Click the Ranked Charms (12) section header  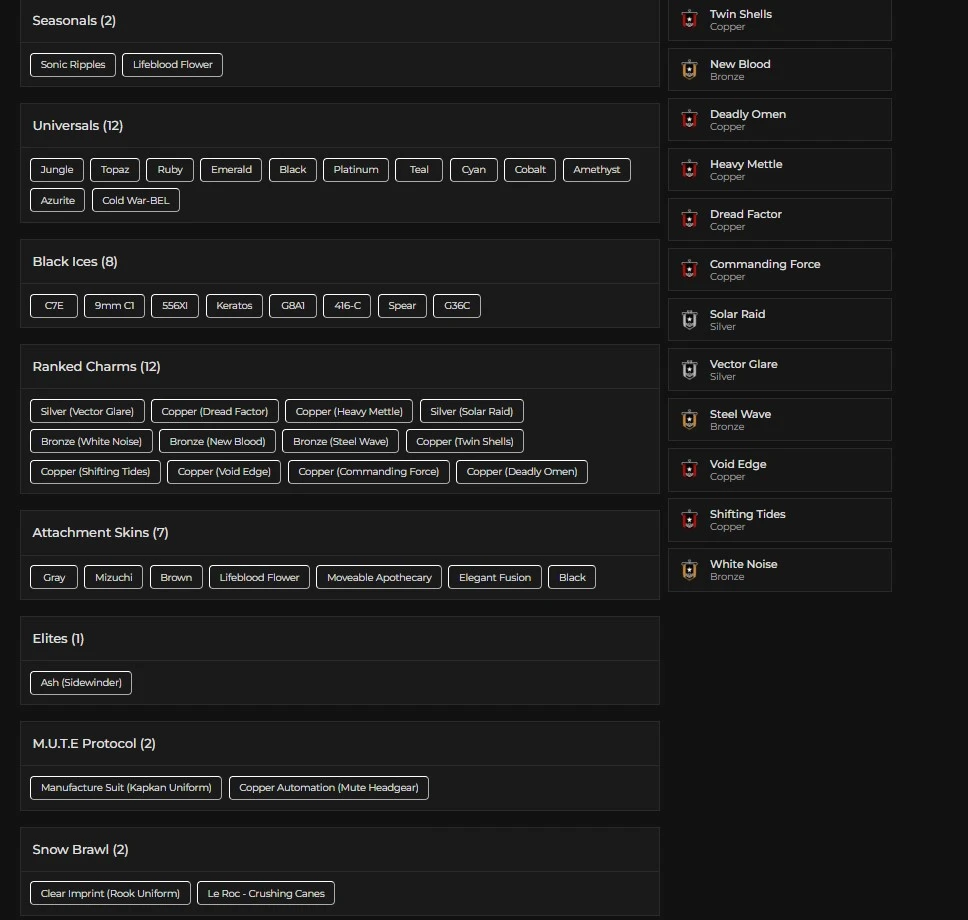pos(96,367)
